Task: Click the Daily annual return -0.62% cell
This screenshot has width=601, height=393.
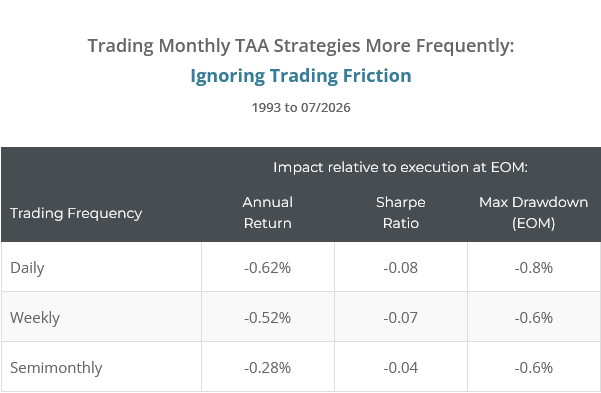Action: pyautogui.click(x=268, y=267)
